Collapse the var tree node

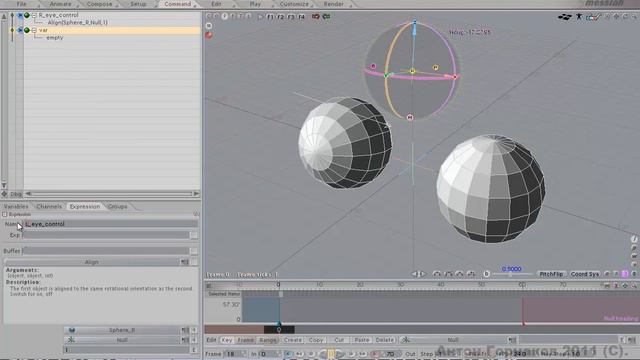coord(34,30)
